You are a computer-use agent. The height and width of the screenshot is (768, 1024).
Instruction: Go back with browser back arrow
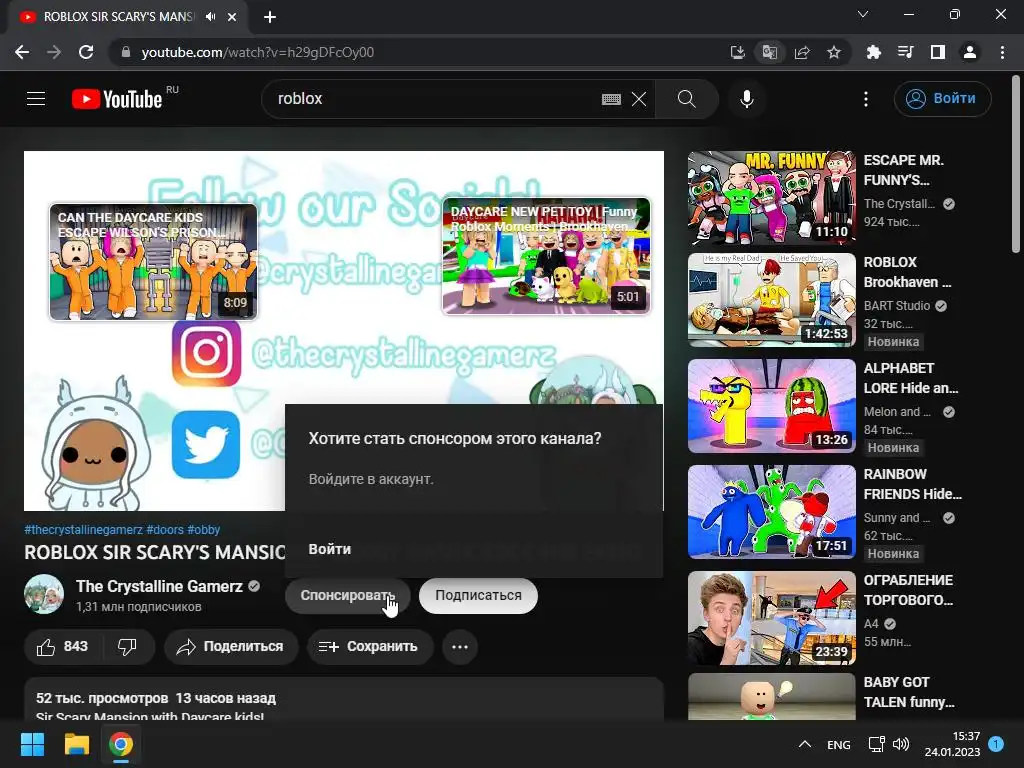(x=22, y=52)
